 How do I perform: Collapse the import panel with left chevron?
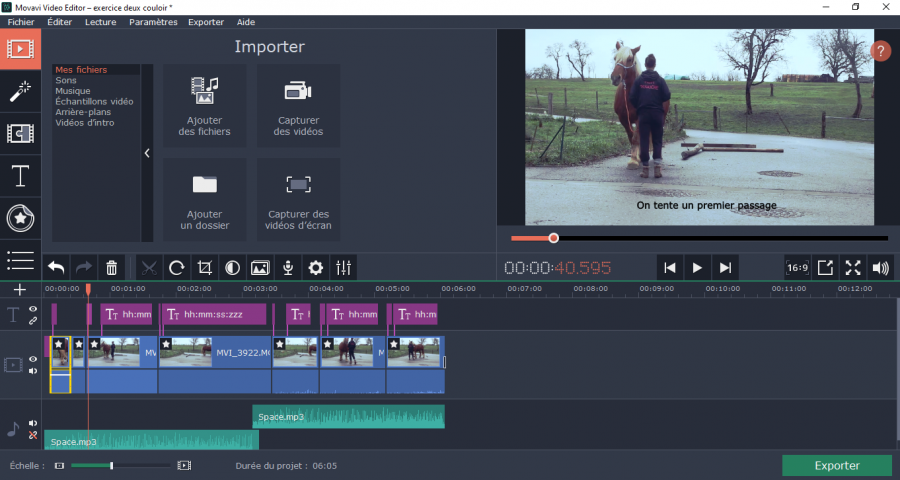(147, 153)
